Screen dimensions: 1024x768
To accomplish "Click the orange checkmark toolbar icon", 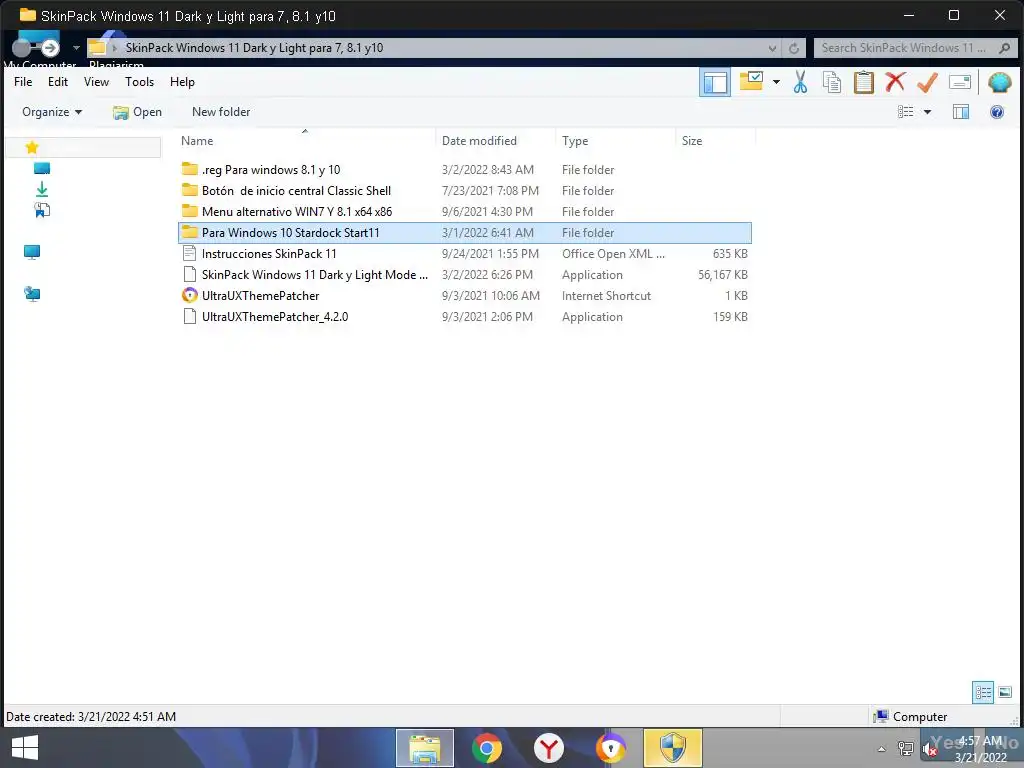I will pos(927,82).
